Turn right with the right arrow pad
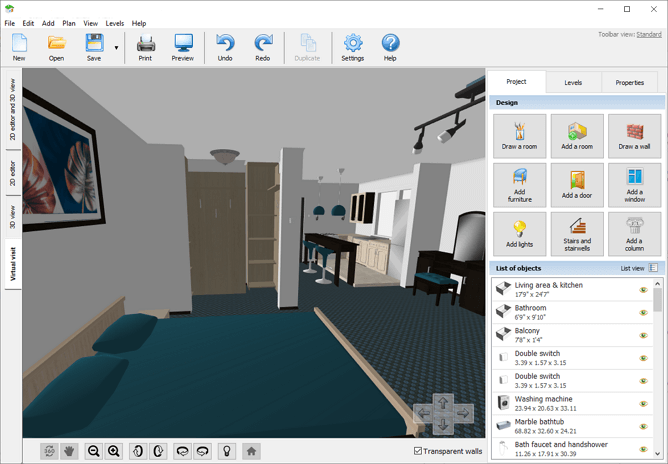 pos(463,413)
